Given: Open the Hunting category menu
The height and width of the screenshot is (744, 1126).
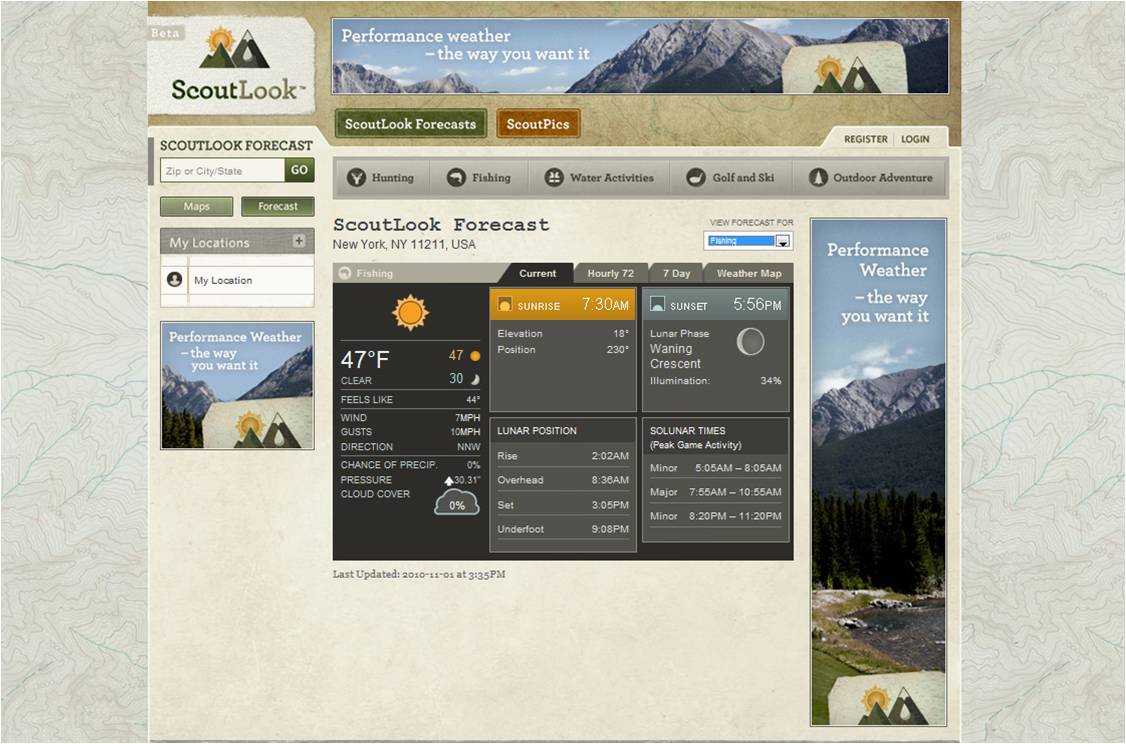Looking at the screenshot, I should click(x=381, y=177).
